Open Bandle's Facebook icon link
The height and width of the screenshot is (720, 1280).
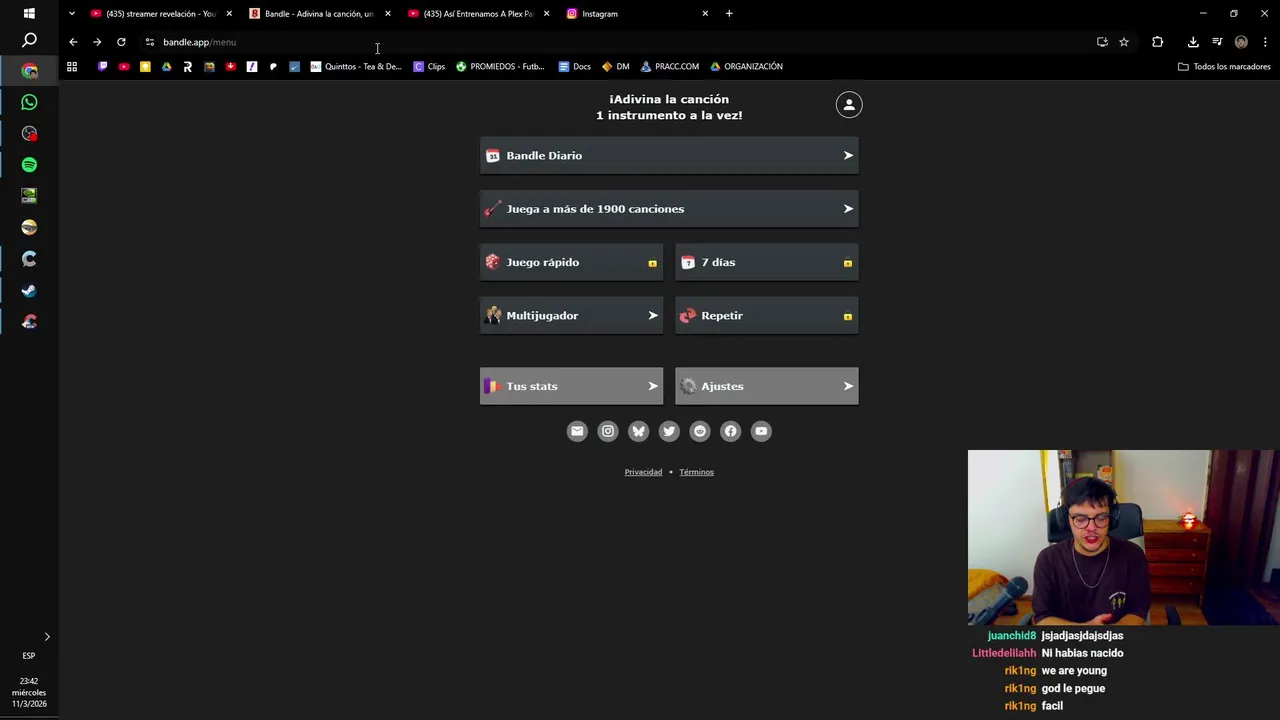point(731,431)
